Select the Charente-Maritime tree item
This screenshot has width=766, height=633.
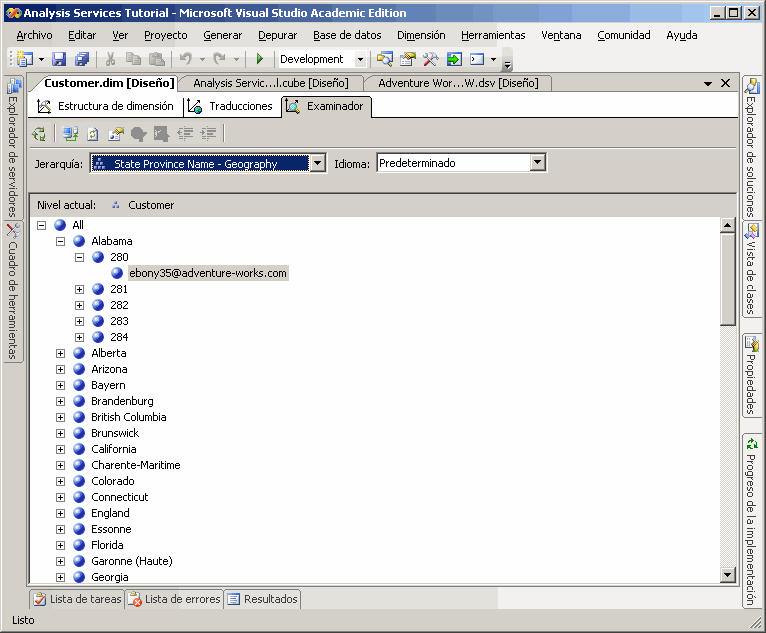coord(135,465)
